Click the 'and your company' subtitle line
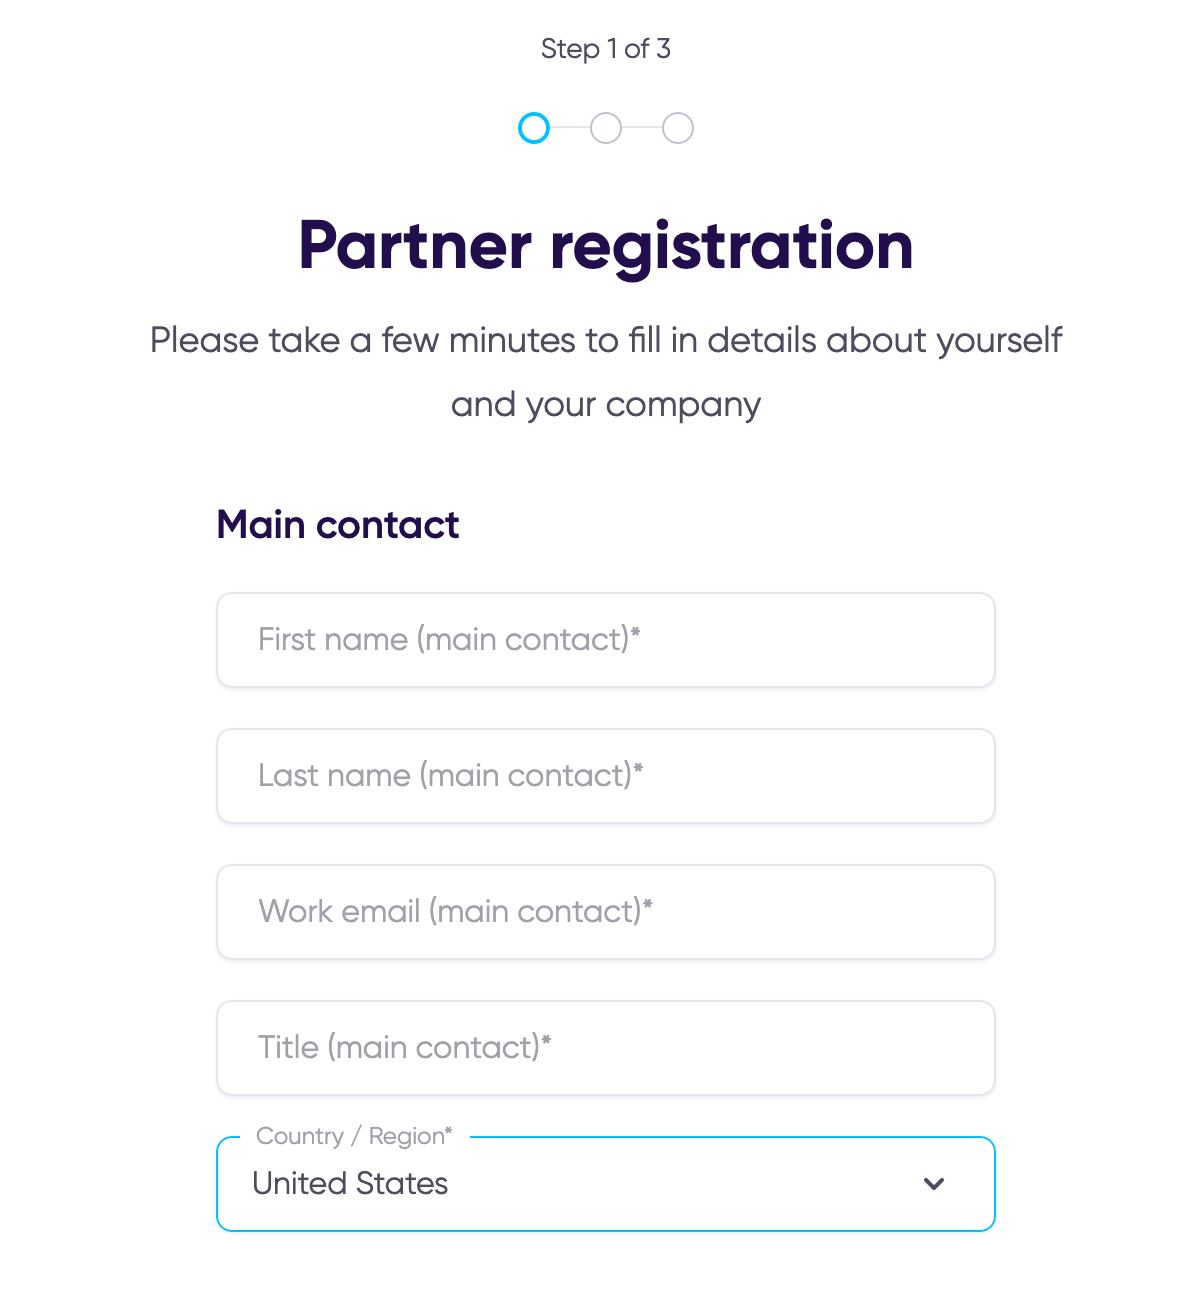 (606, 405)
